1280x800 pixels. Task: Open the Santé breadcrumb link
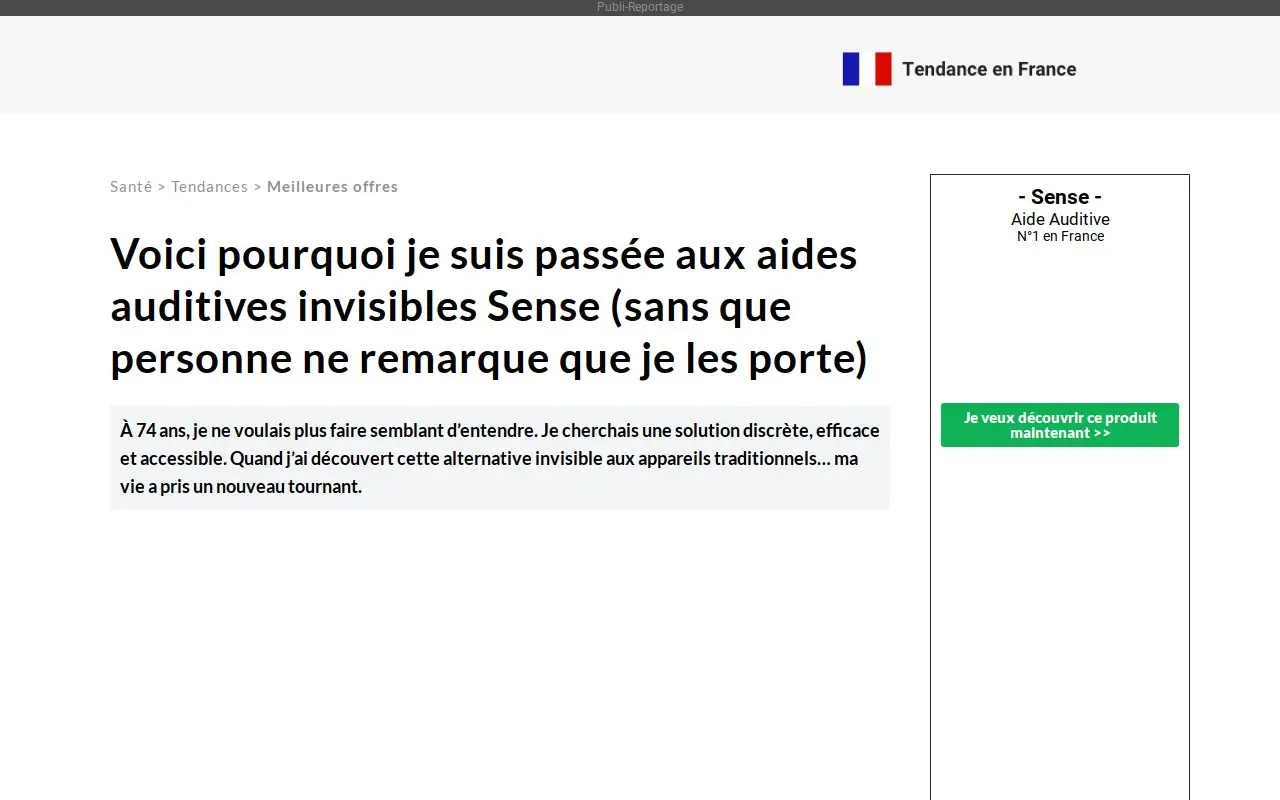point(131,187)
